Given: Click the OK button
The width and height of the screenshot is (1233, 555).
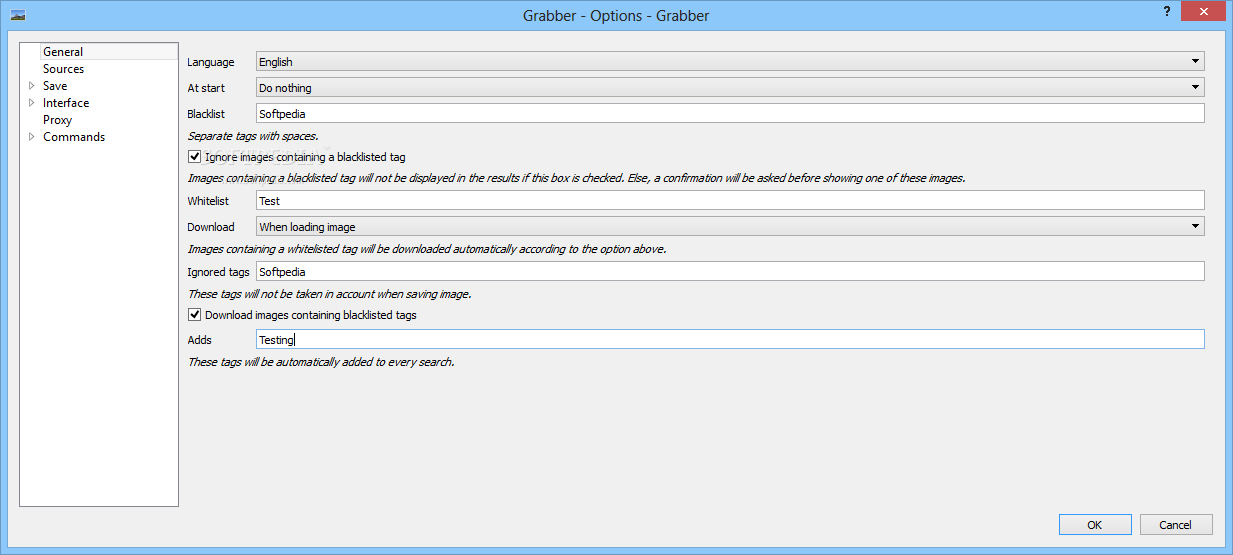Looking at the screenshot, I should coord(1095,525).
